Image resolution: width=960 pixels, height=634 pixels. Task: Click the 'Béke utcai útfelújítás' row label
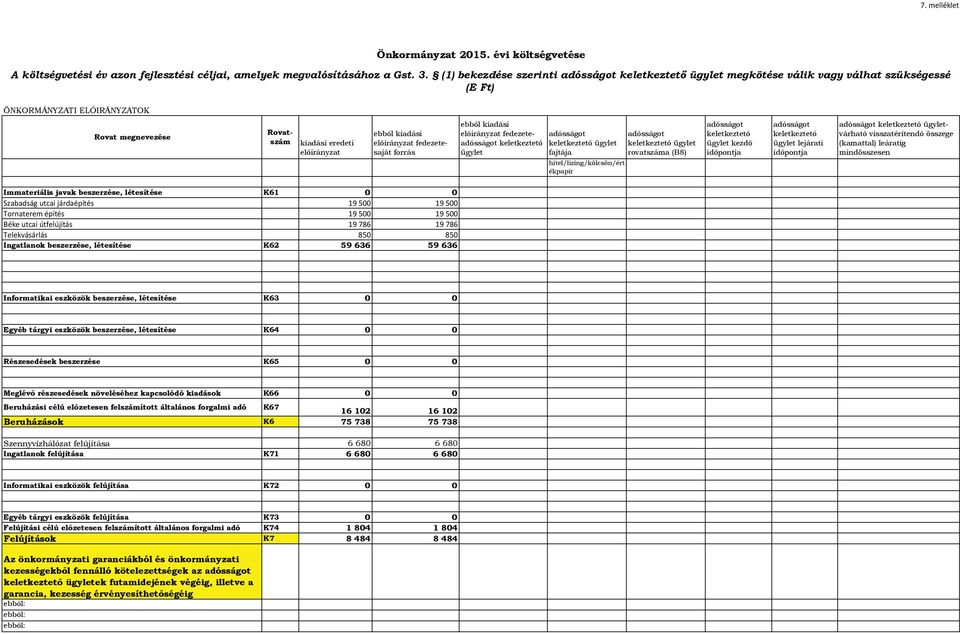(38, 224)
